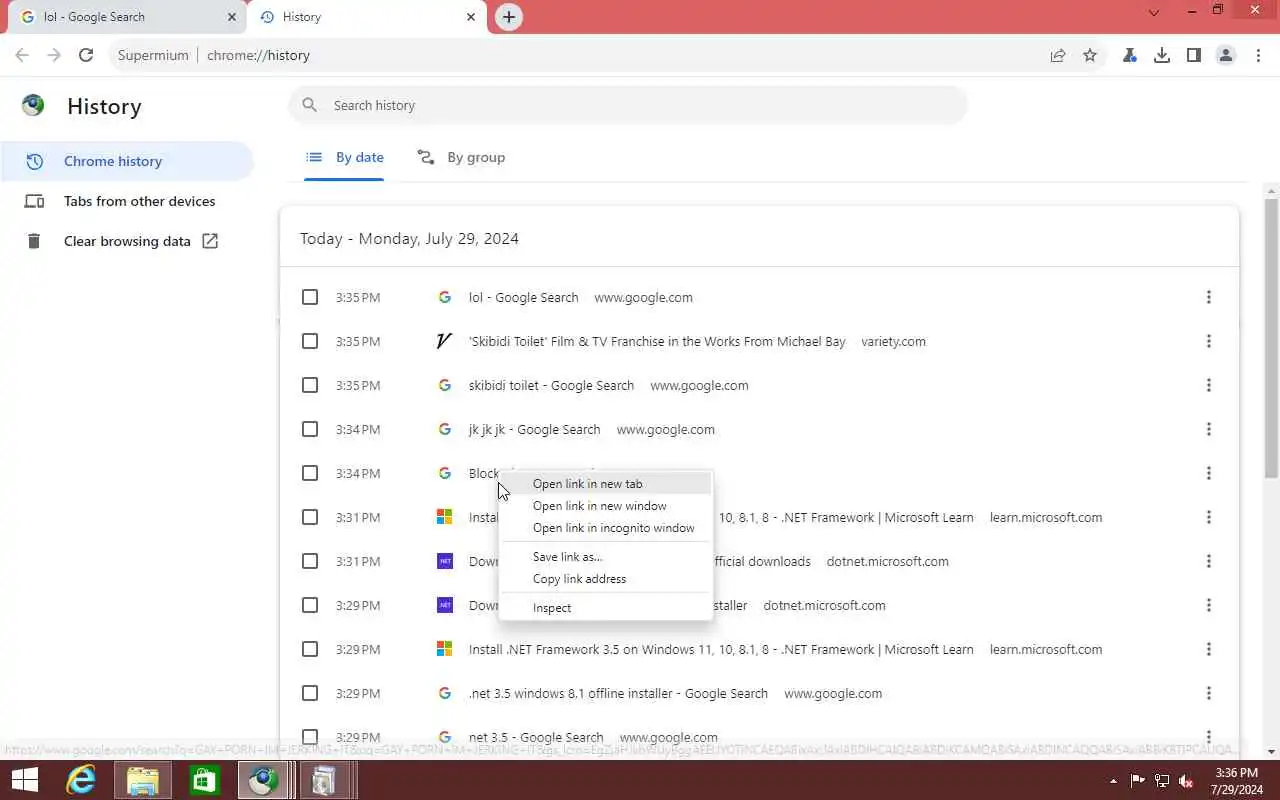Open actions menu for jk jk jk entry
The height and width of the screenshot is (800, 1280).
[1208, 429]
